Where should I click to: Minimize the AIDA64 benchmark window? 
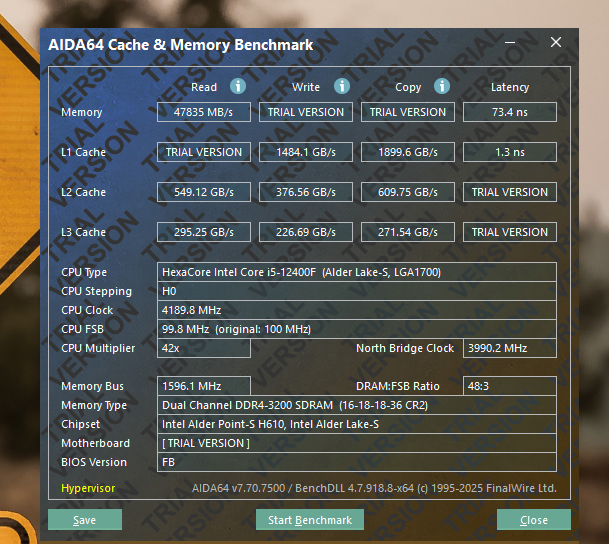[510, 42]
